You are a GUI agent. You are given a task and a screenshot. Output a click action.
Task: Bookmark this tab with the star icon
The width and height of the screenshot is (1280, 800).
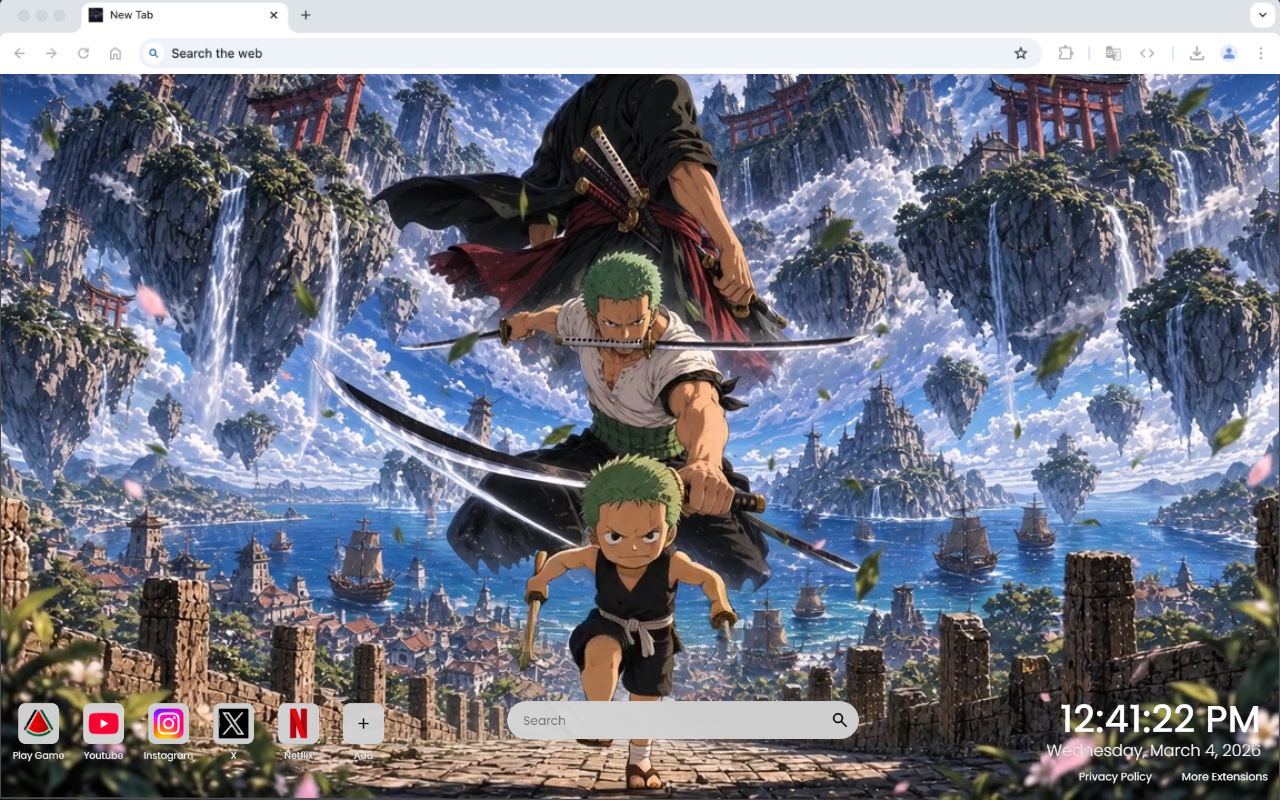[x=1020, y=53]
